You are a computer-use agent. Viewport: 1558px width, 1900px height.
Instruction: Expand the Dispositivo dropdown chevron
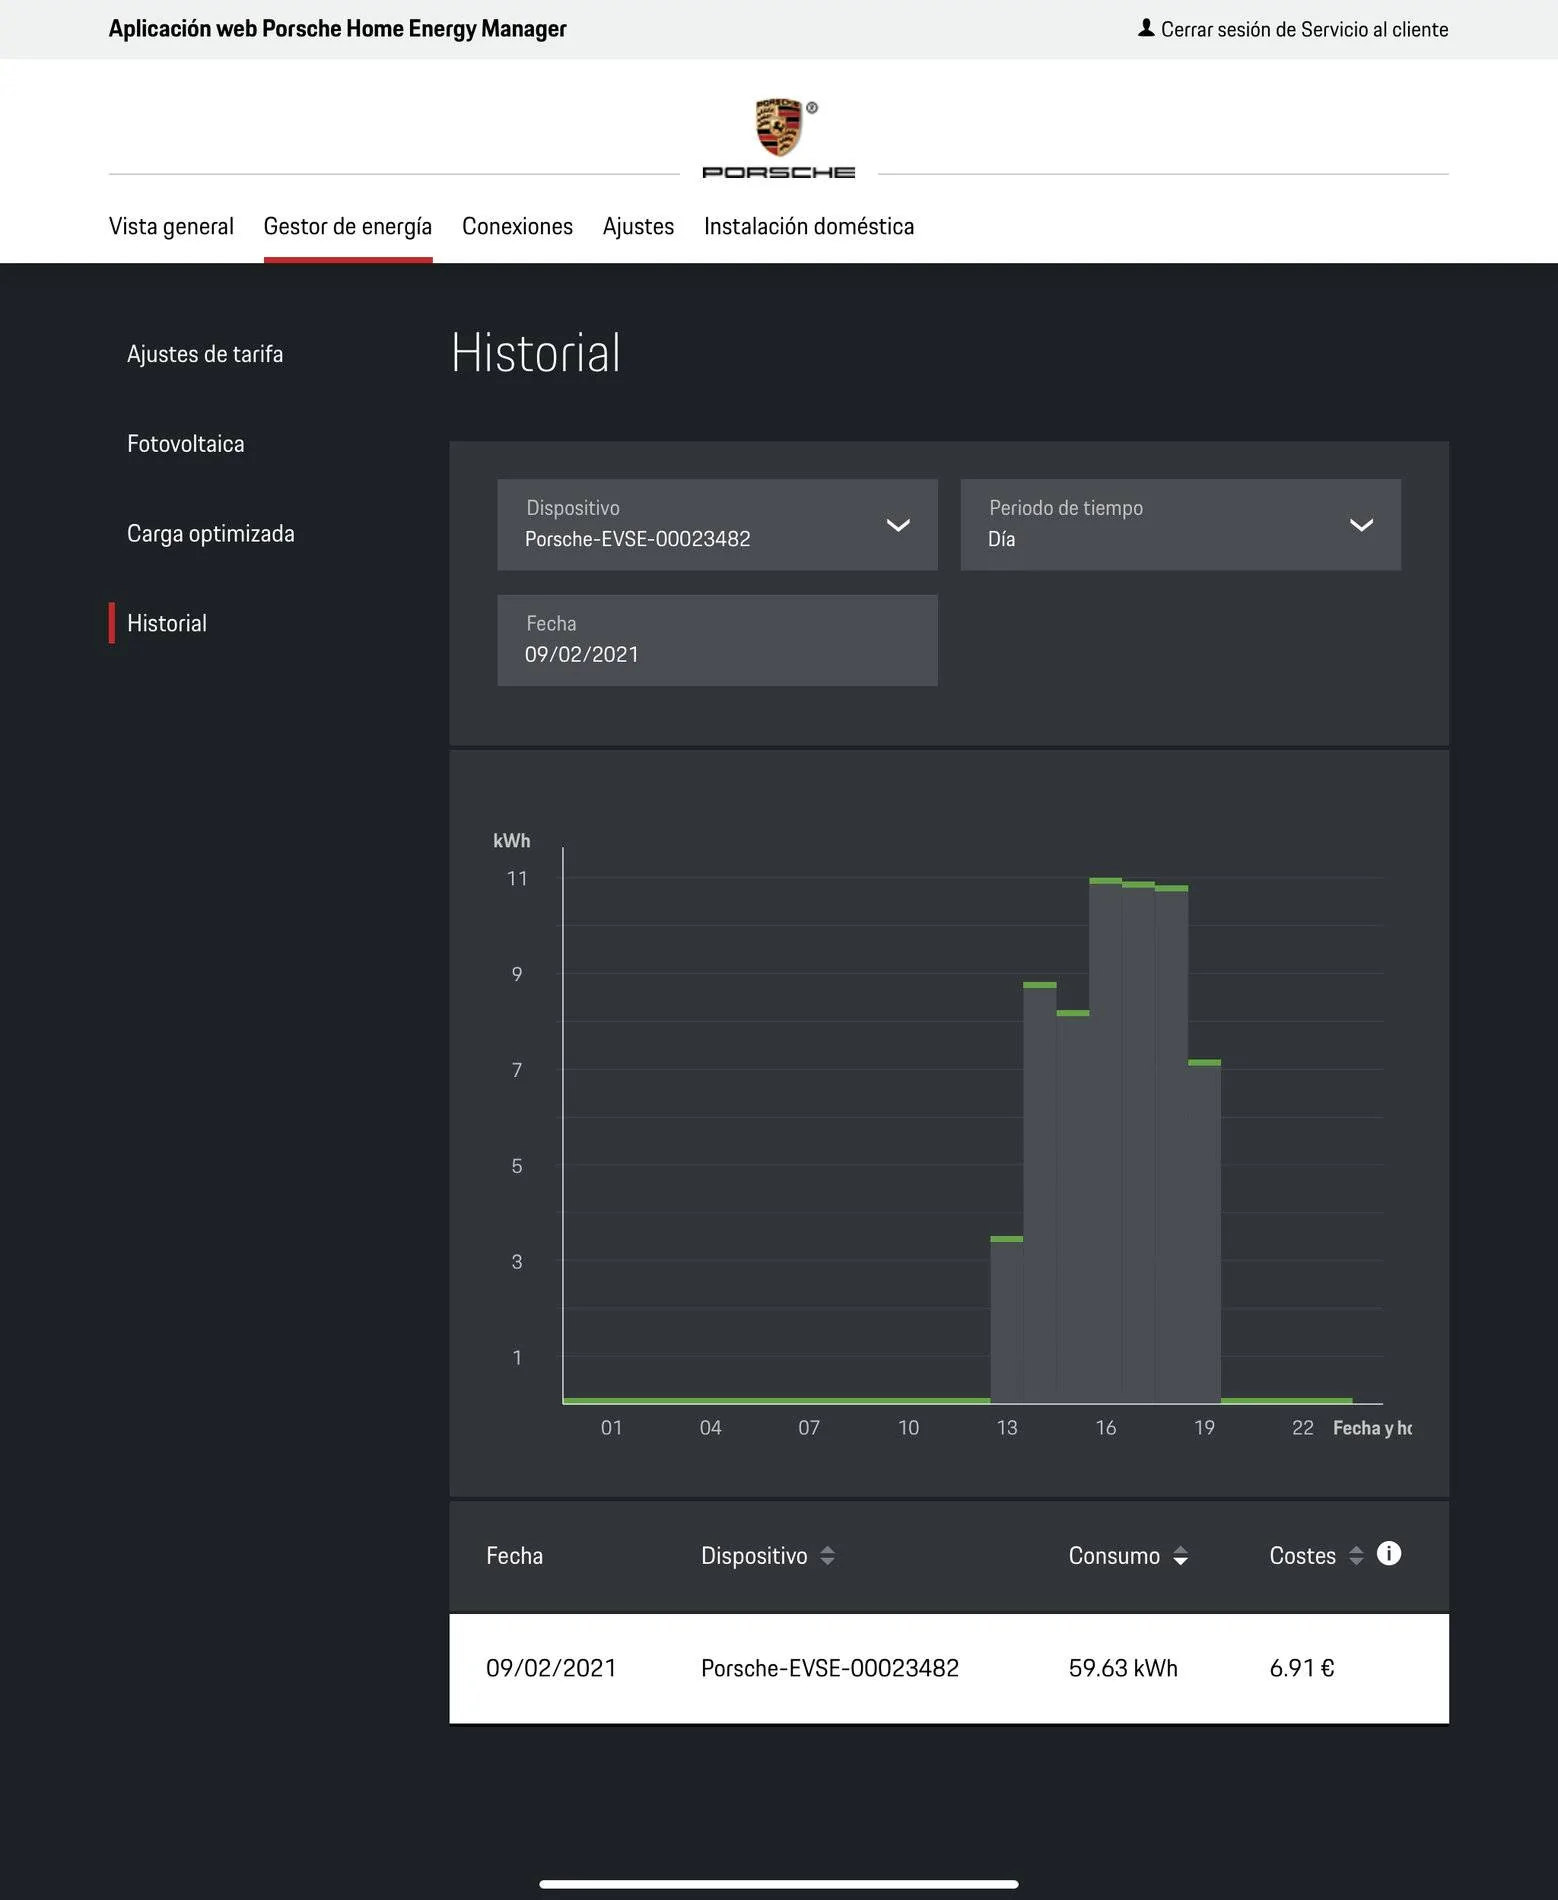point(898,525)
